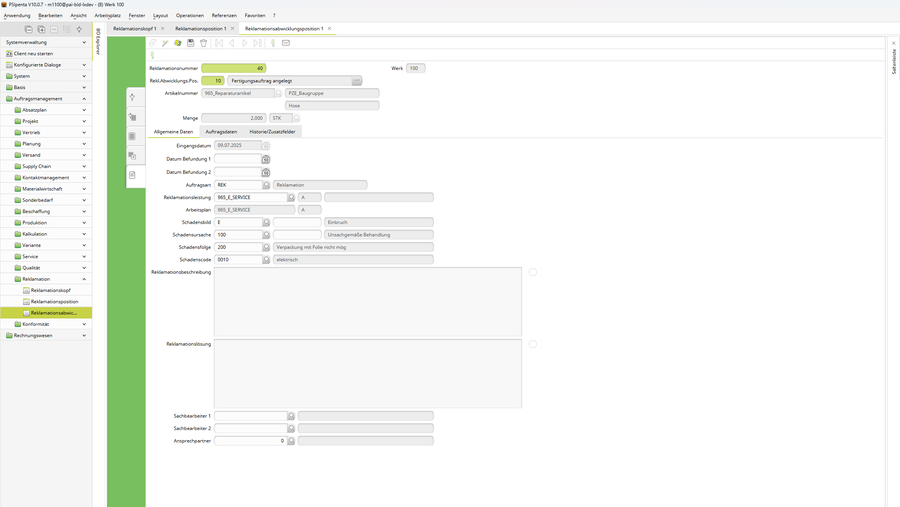Viewport: 900px width, 507px height.
Task: Click into the Reklamationsbeschreibung text area
Action: [367, 301]
